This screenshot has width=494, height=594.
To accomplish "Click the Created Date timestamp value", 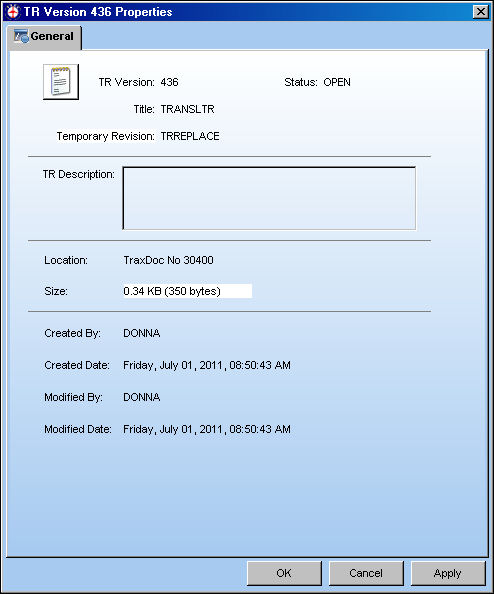I will pos(207,365).
